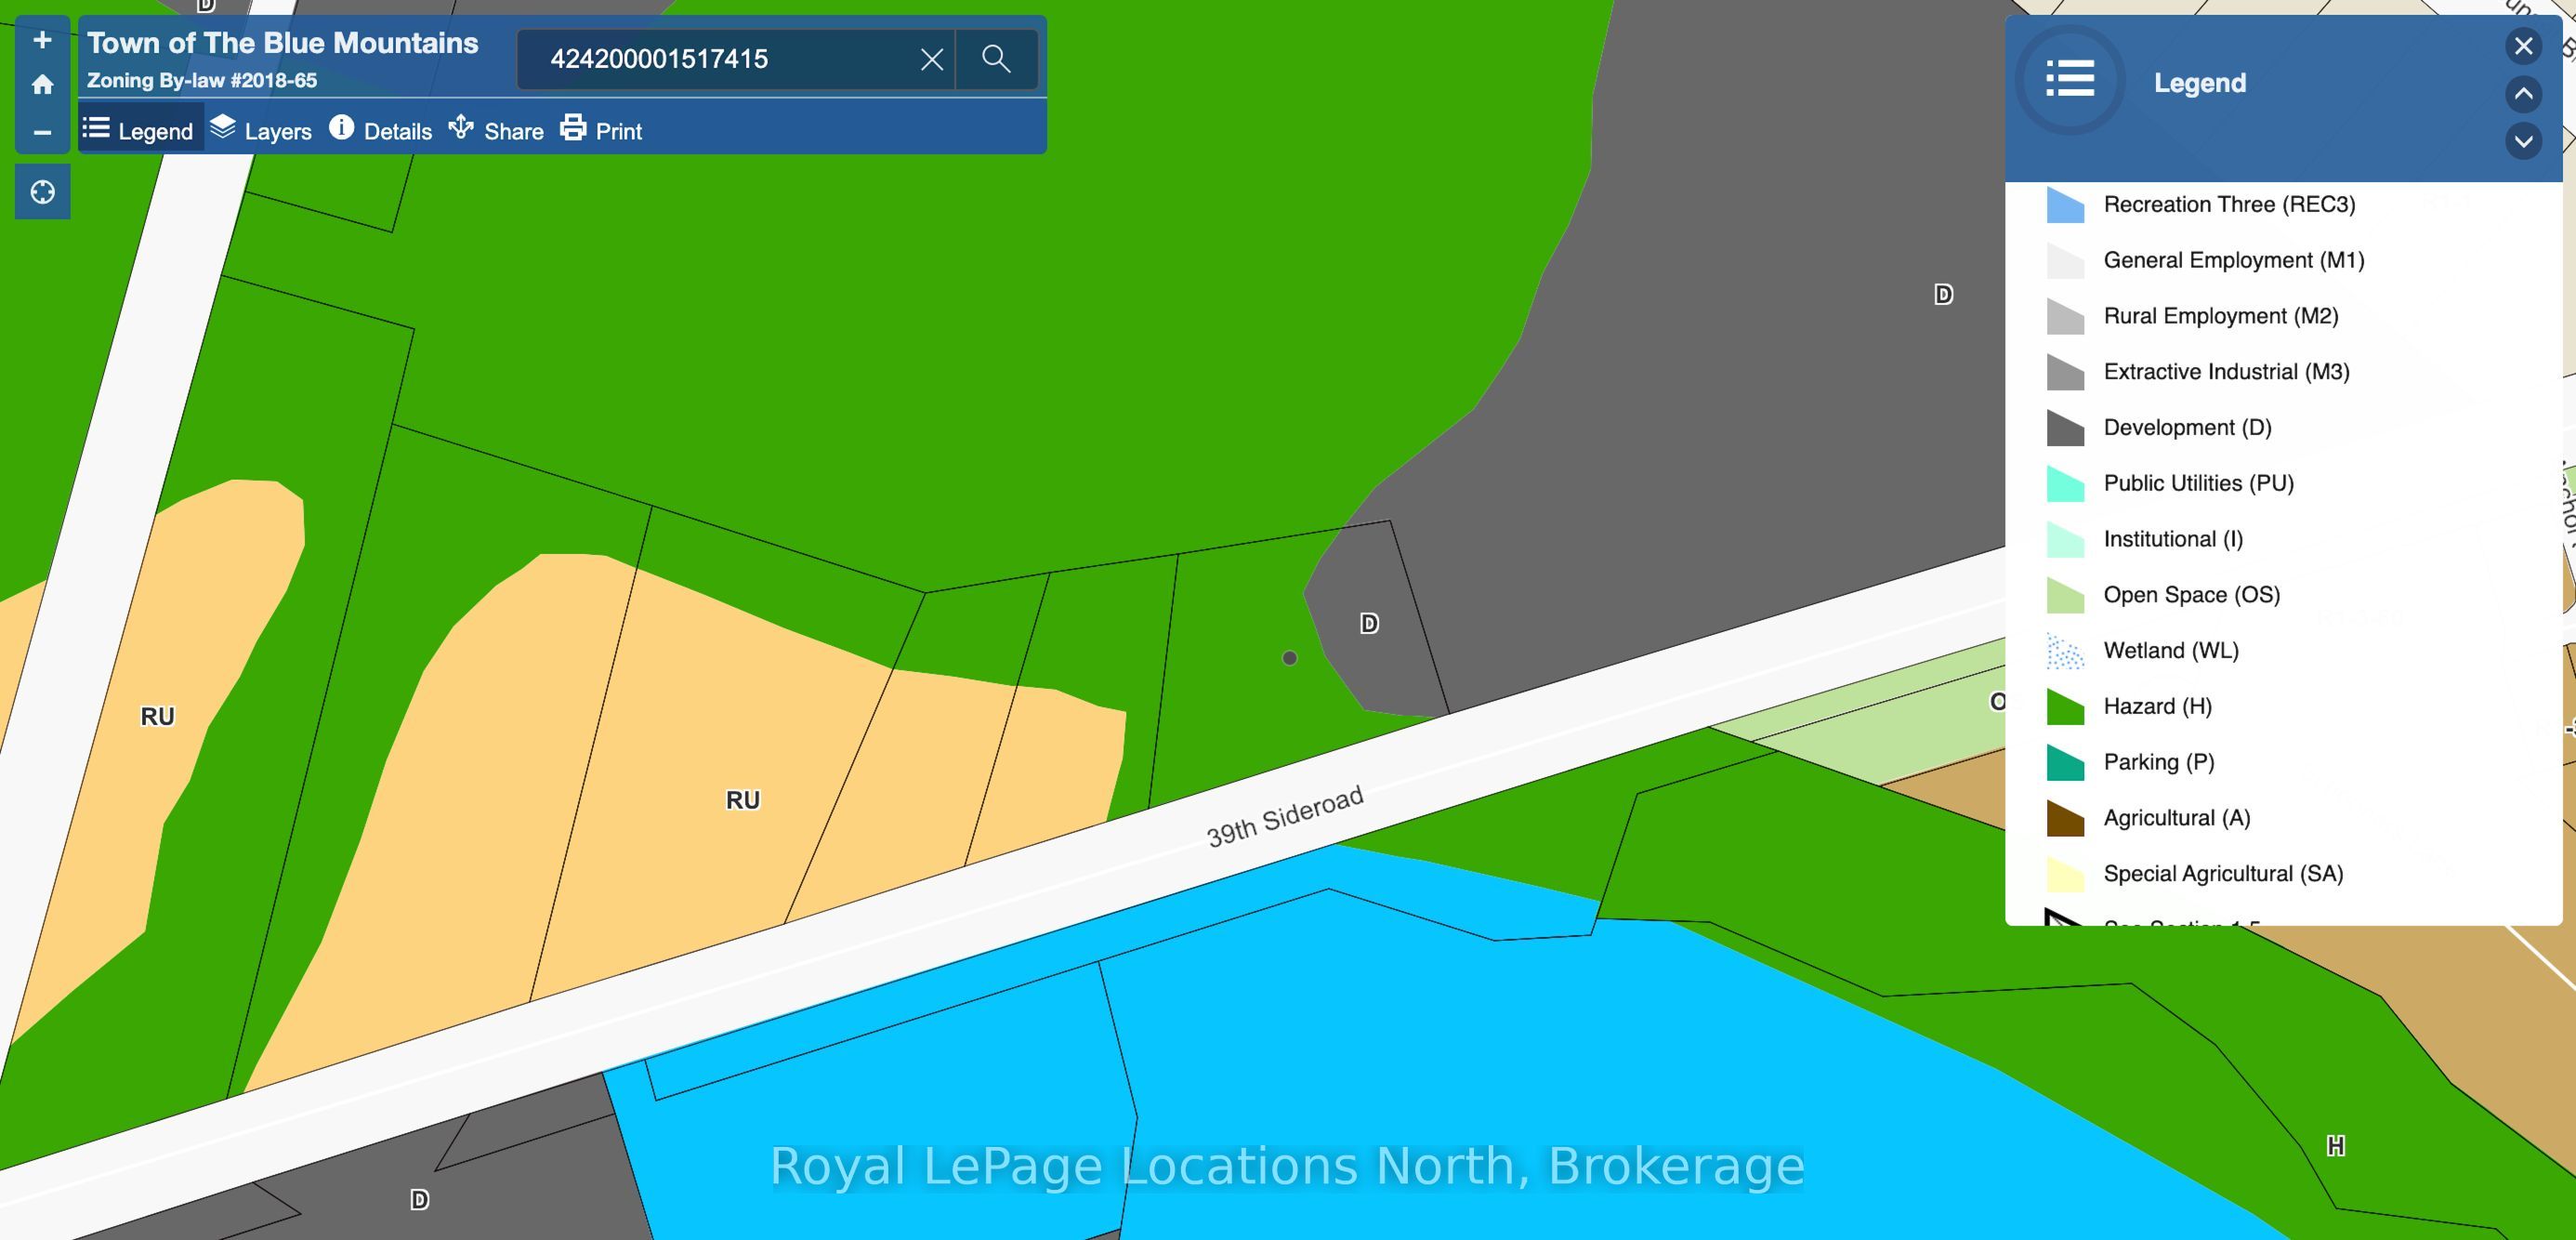Click the zoom in plus button
This screenshot has width=2576, height=1240.
coord(42,40)
